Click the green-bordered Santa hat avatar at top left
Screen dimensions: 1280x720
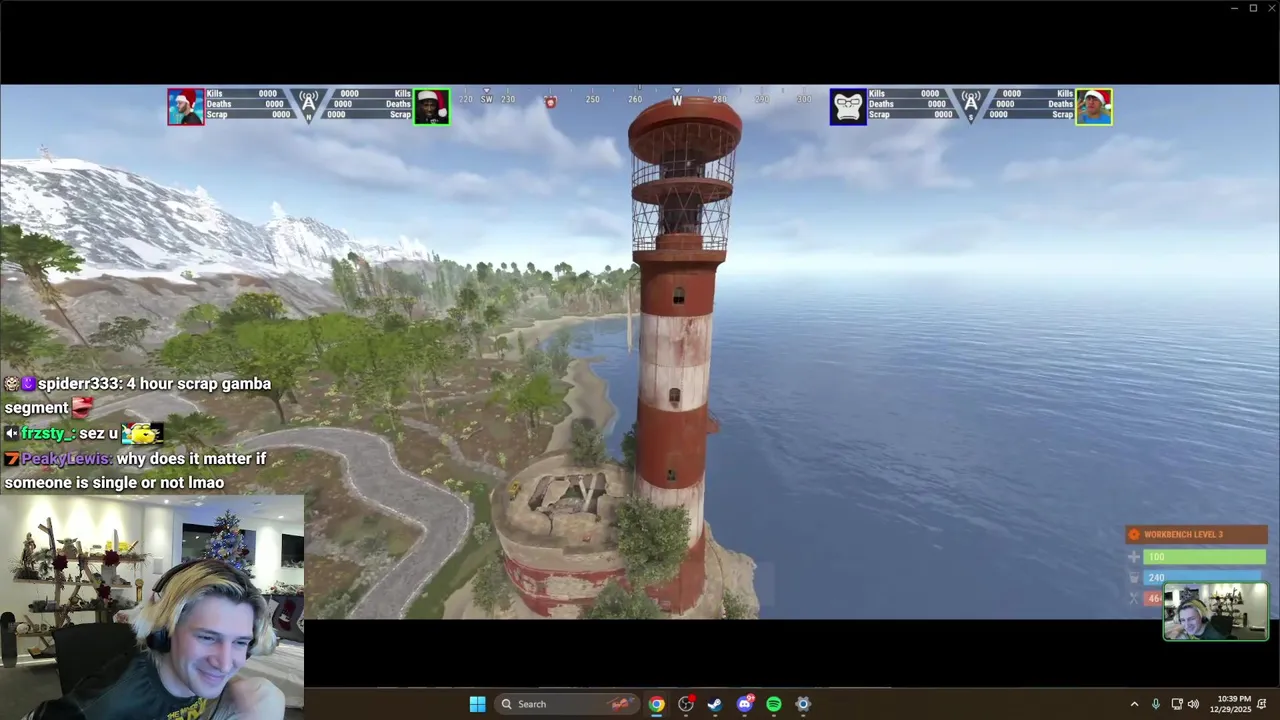432,107
